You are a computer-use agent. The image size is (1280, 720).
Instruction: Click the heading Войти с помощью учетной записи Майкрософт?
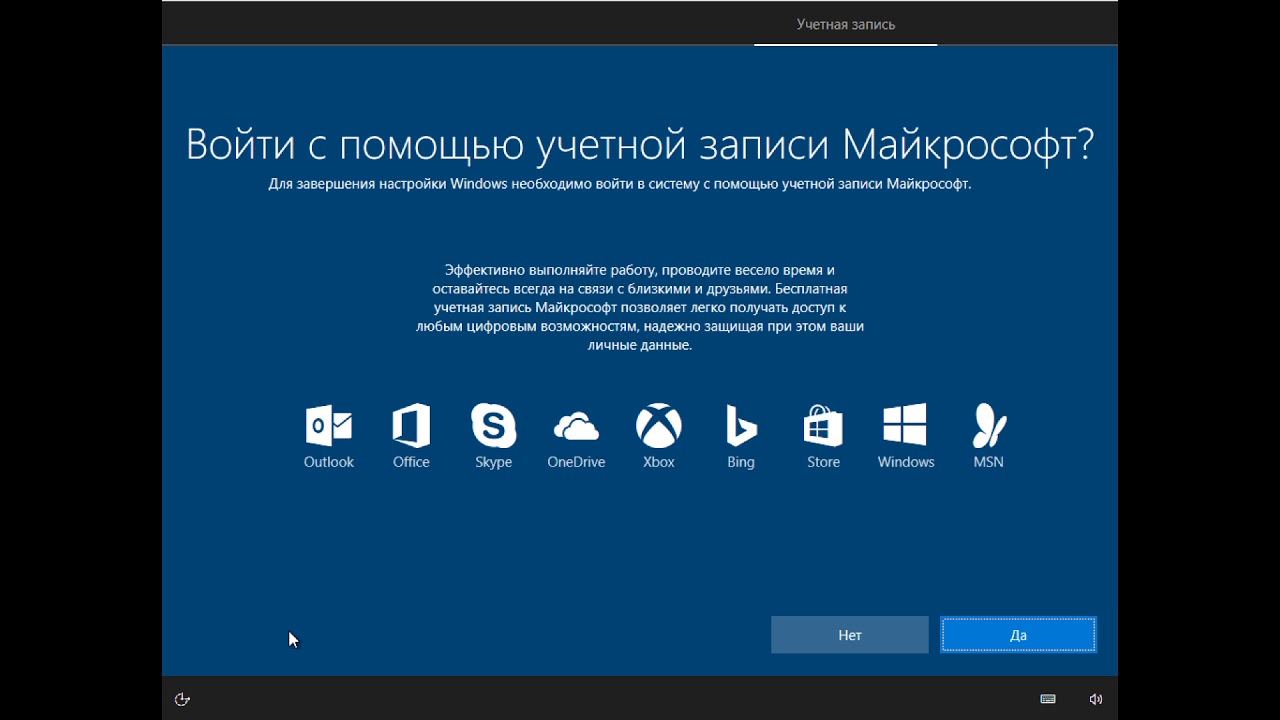click(x=640, y=145)
